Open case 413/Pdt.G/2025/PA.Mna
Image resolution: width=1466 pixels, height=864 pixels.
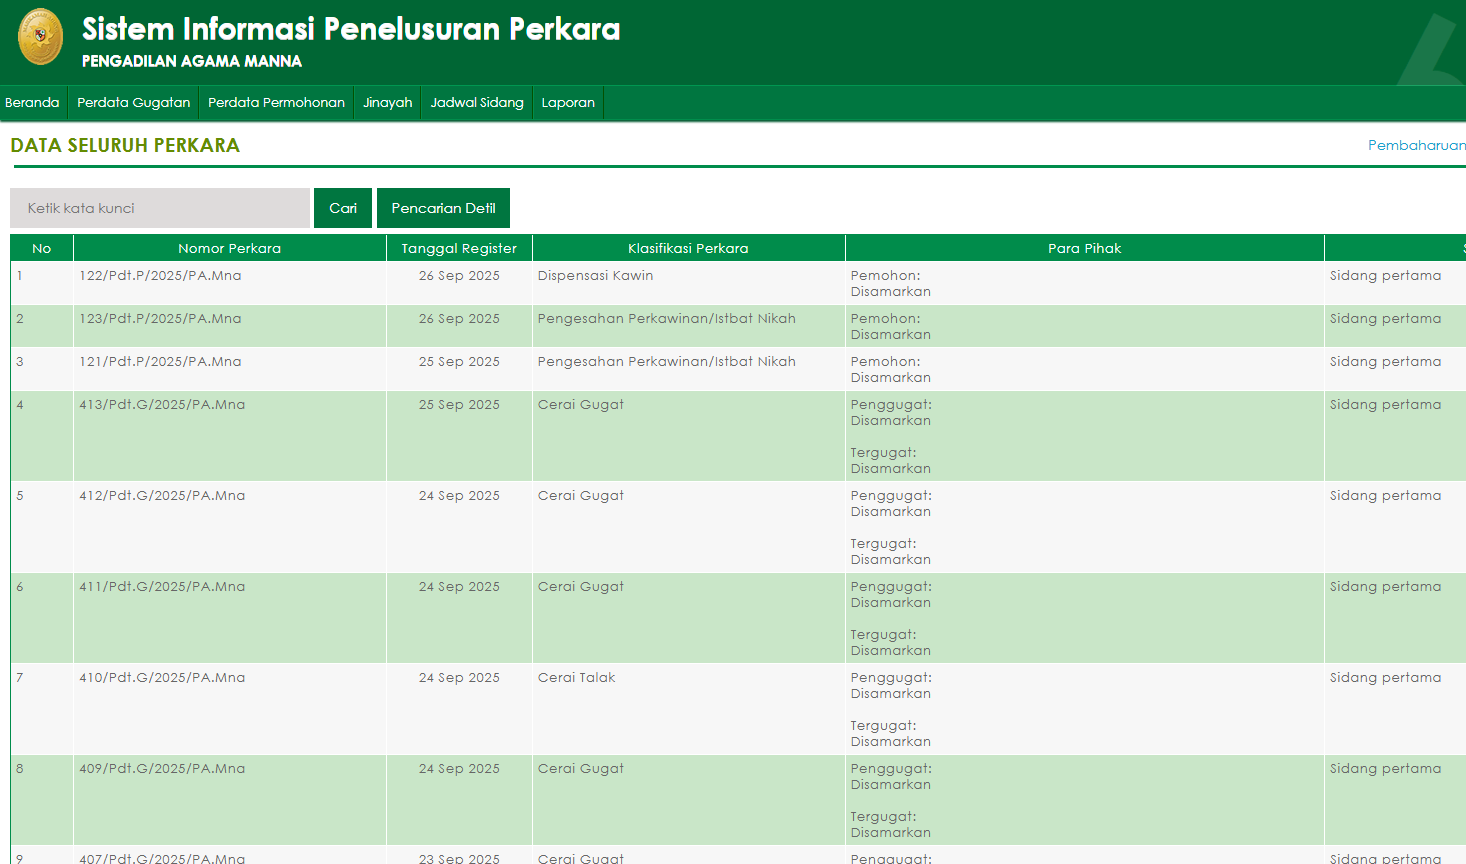(162, 405)
